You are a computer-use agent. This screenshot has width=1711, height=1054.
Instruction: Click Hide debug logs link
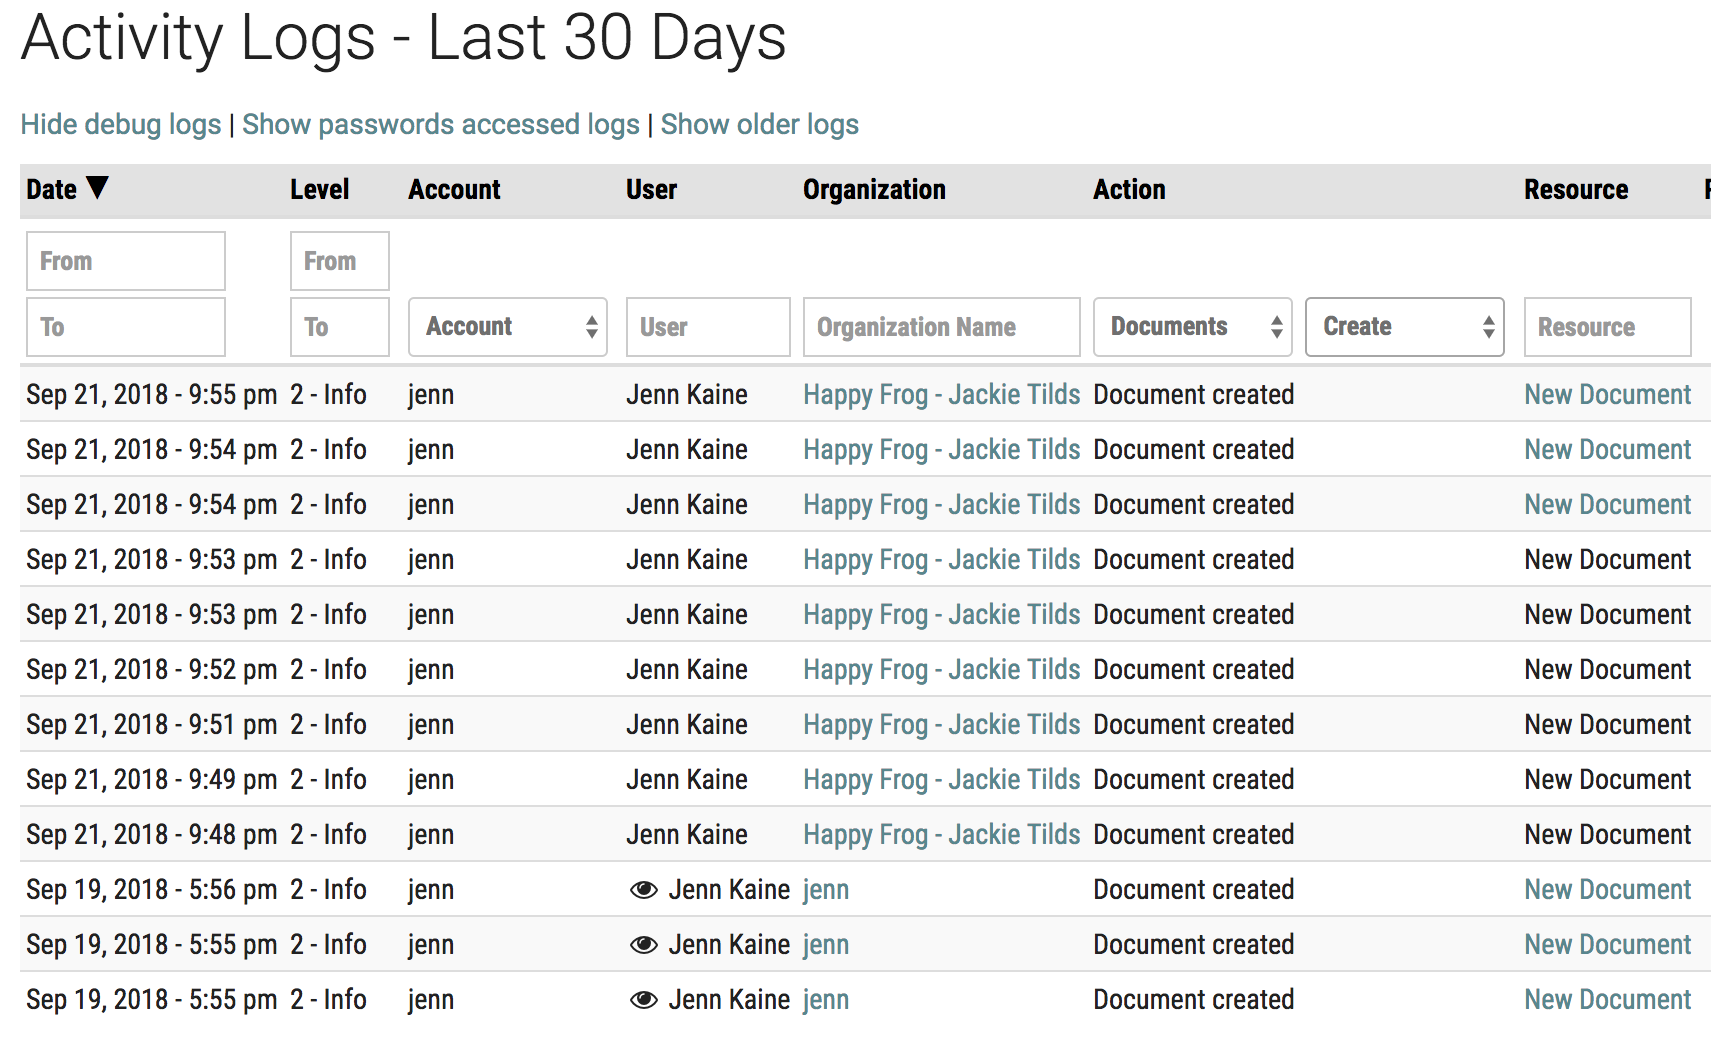pos(121,124)
